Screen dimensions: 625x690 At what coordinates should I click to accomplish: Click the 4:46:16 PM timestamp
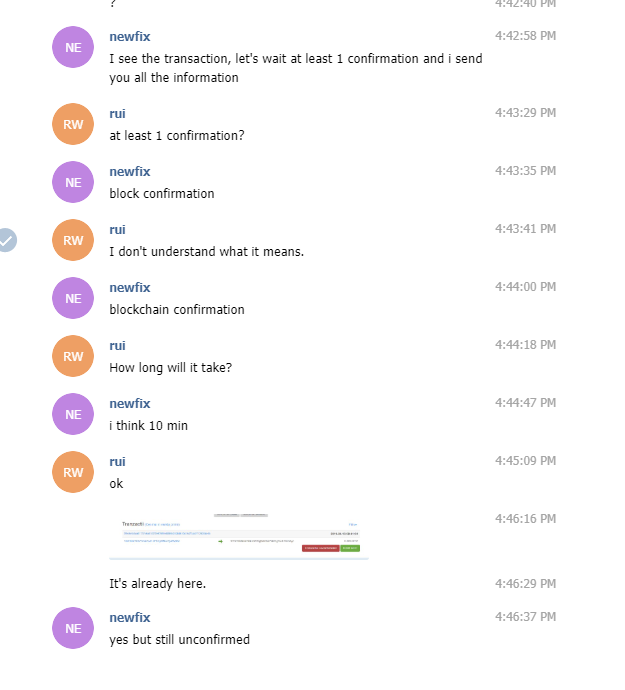tap(526, 519)
